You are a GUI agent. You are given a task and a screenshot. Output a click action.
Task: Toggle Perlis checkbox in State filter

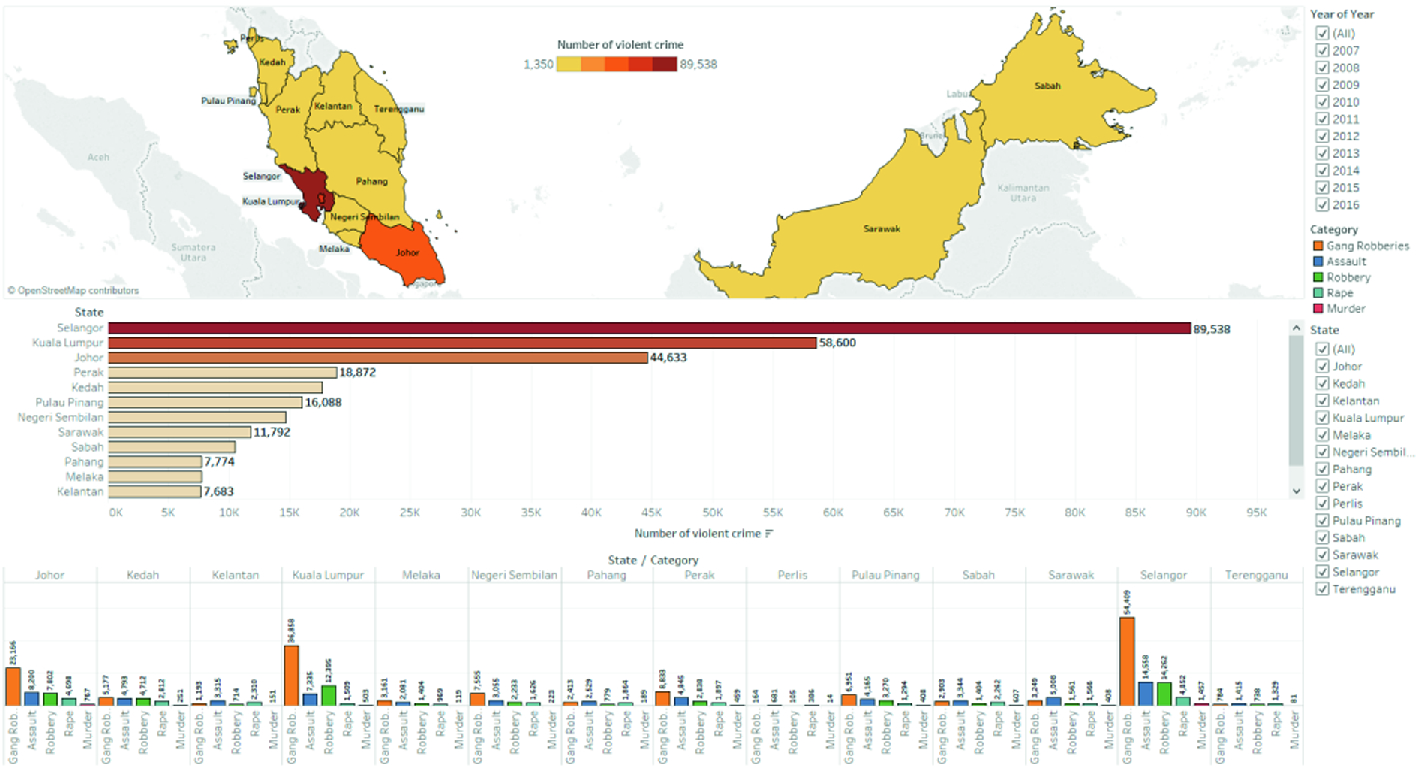point(1322,503)
